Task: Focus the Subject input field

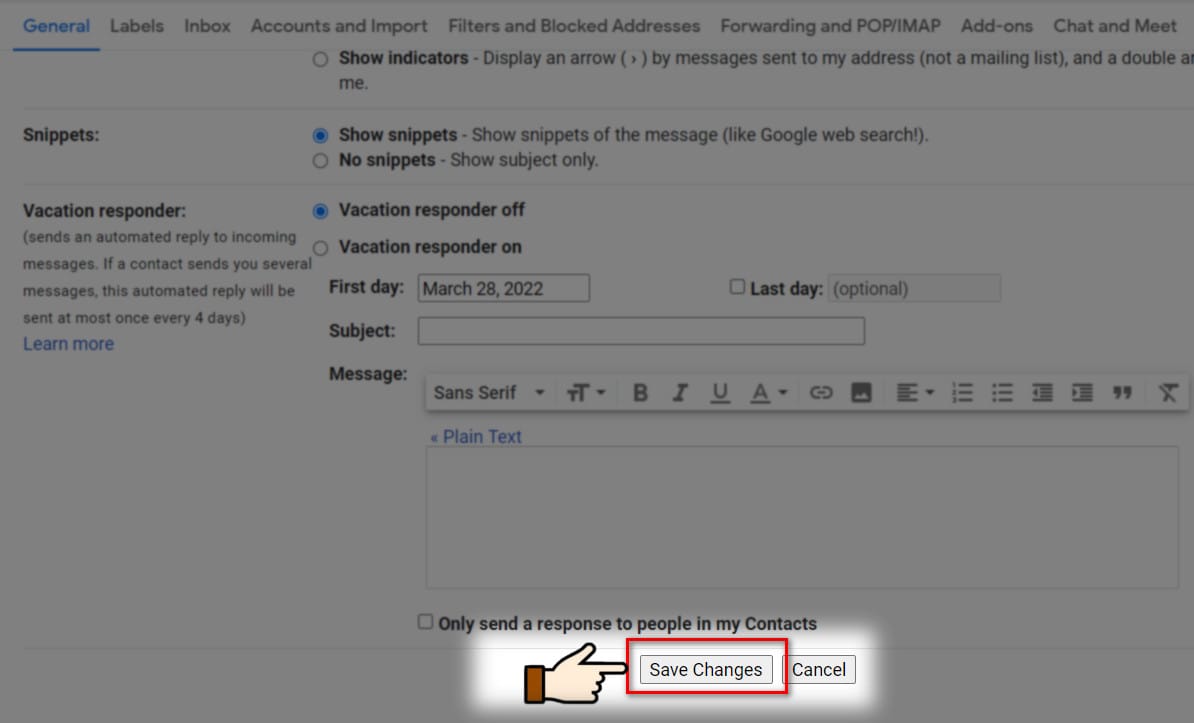Action: click(641, 331)
